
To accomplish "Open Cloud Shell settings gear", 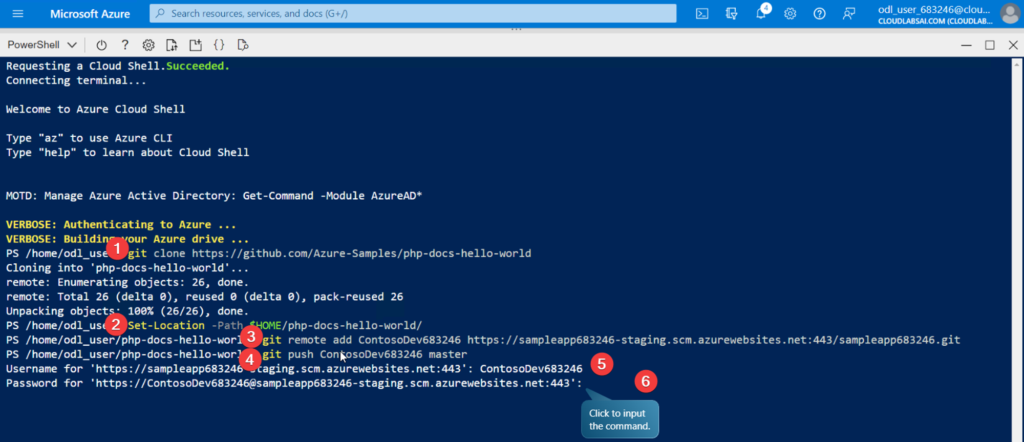I will (149, 45).
